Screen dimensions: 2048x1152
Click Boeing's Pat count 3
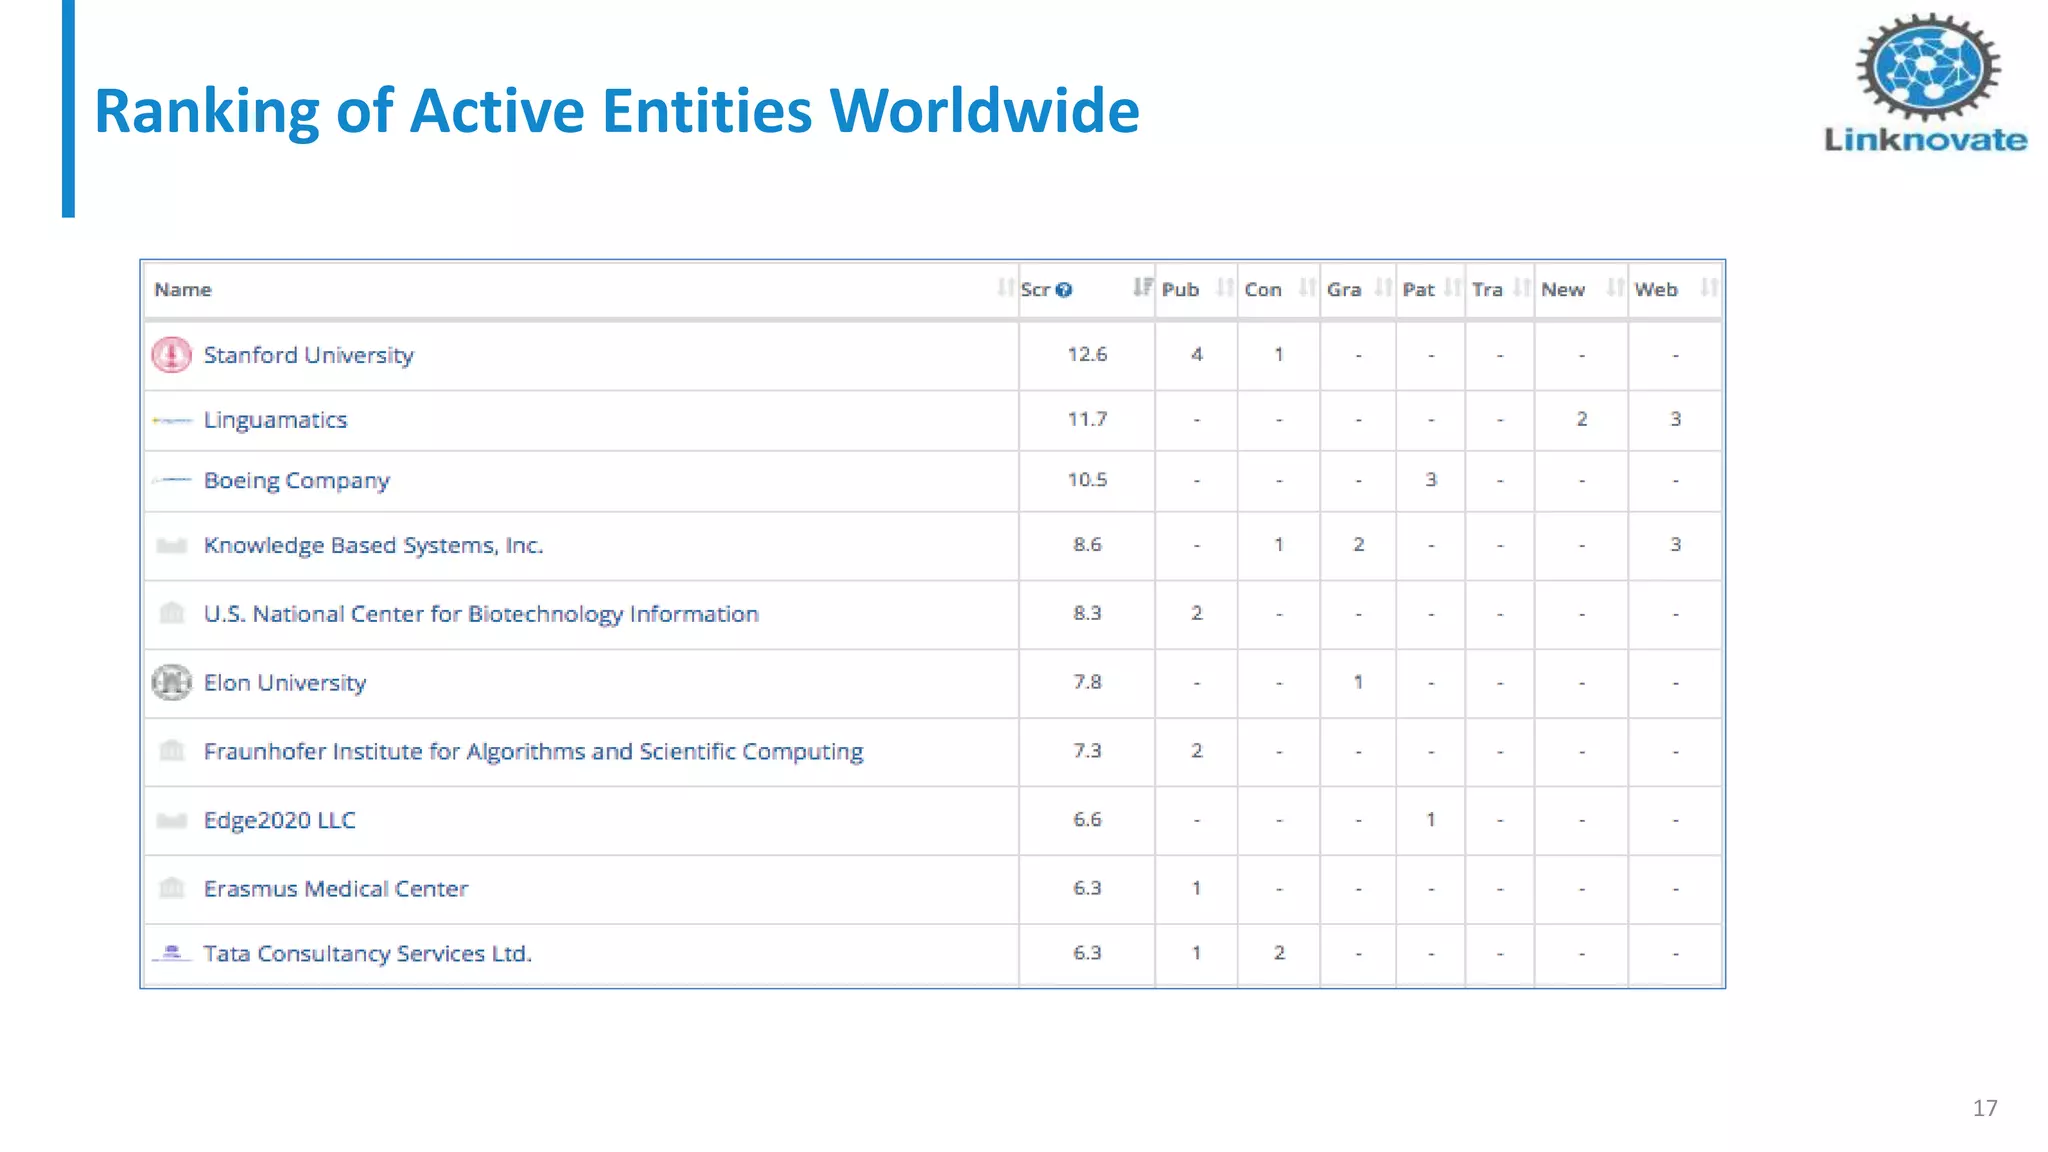(1431, 480)
